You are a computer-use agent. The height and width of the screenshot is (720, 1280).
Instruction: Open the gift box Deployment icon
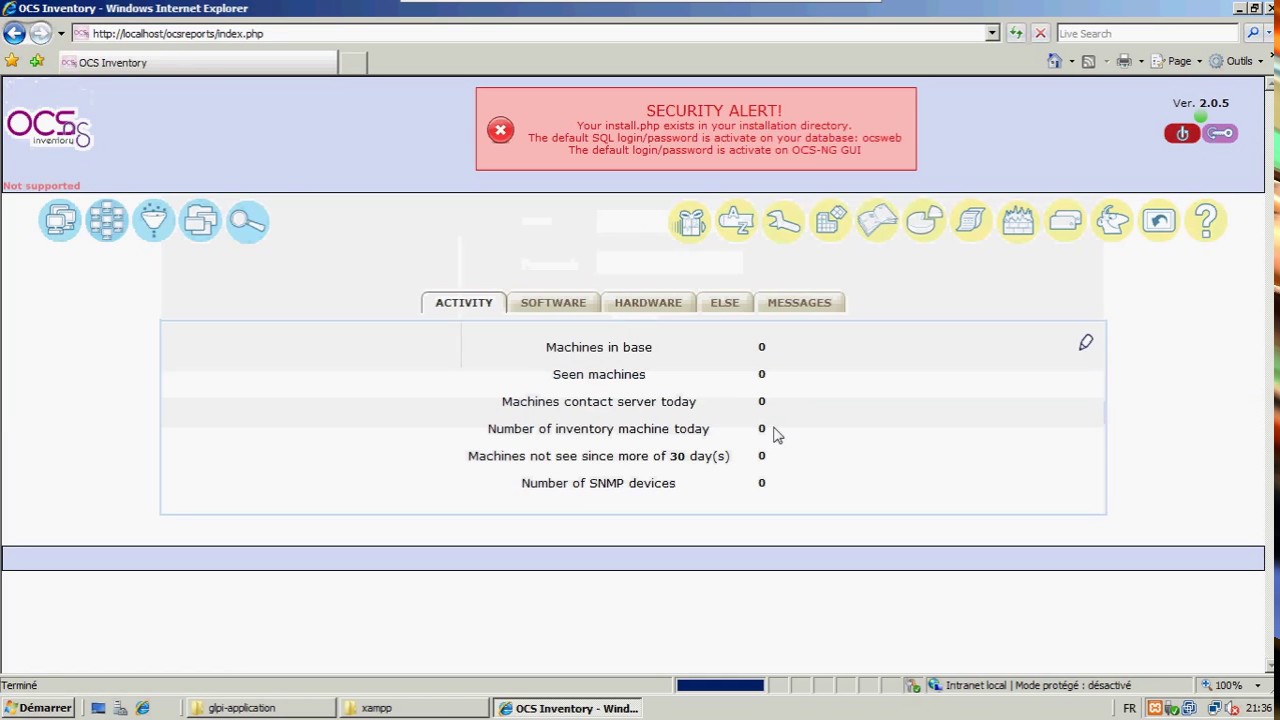(689, 221)
